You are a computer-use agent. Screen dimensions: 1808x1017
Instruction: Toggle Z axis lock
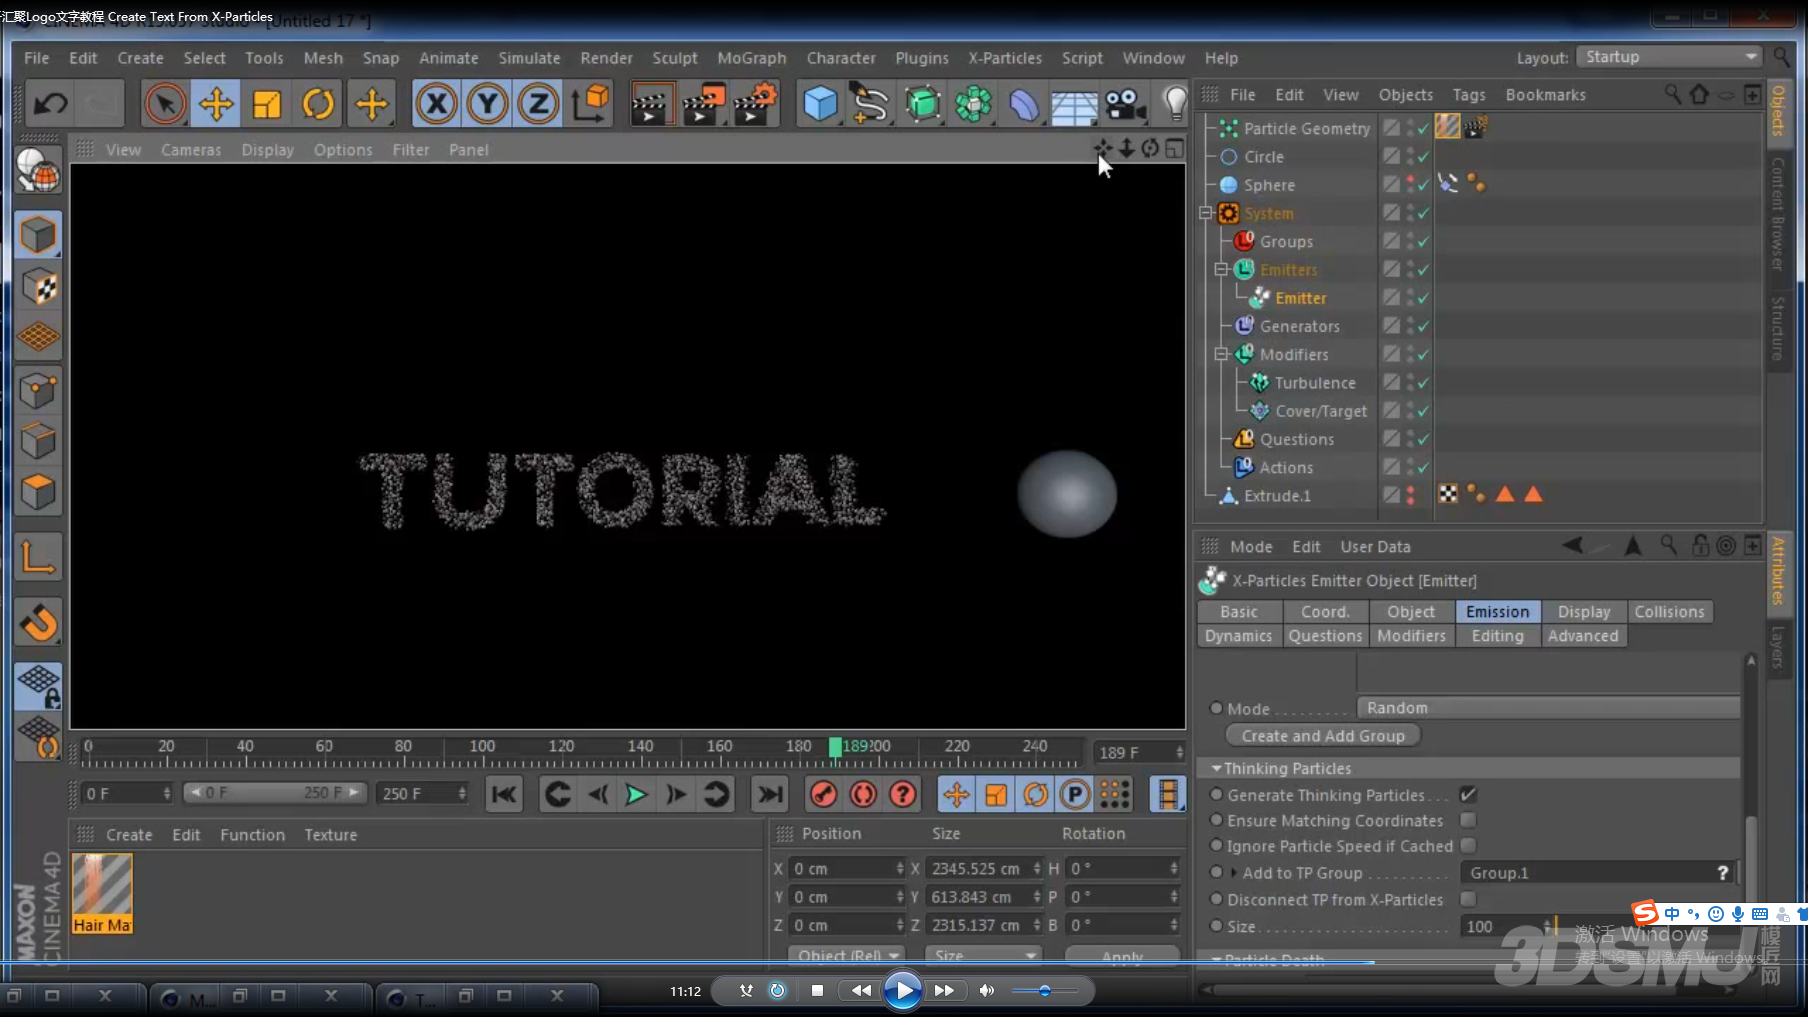tap(538, 103)
